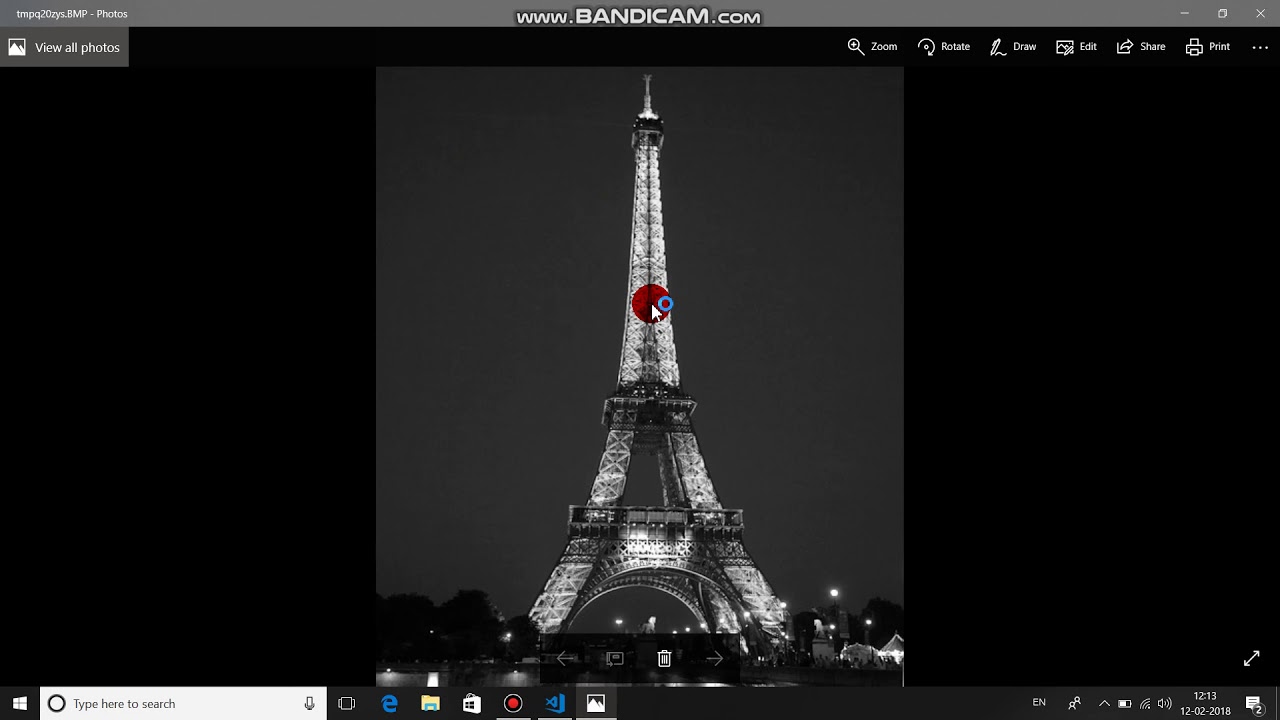
Task: Check the battery status icon
Action: point(1124,703)
